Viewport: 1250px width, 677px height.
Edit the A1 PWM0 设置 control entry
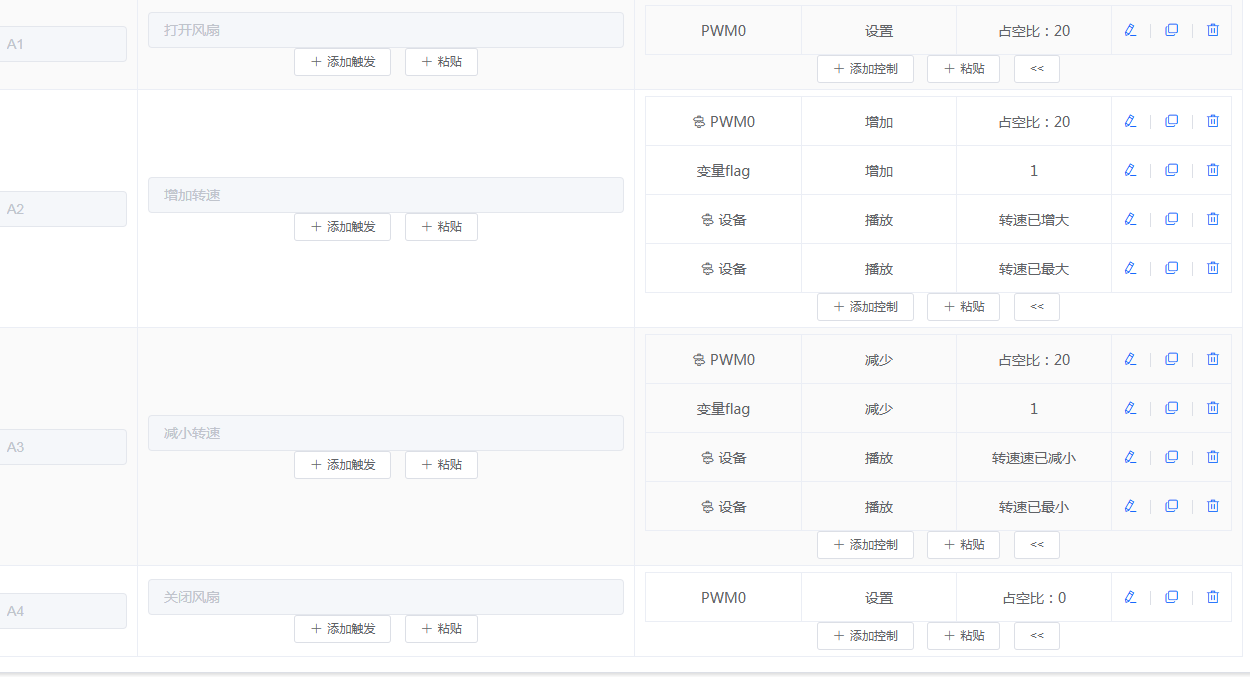pyautogui.click(x=1130, y=30)
